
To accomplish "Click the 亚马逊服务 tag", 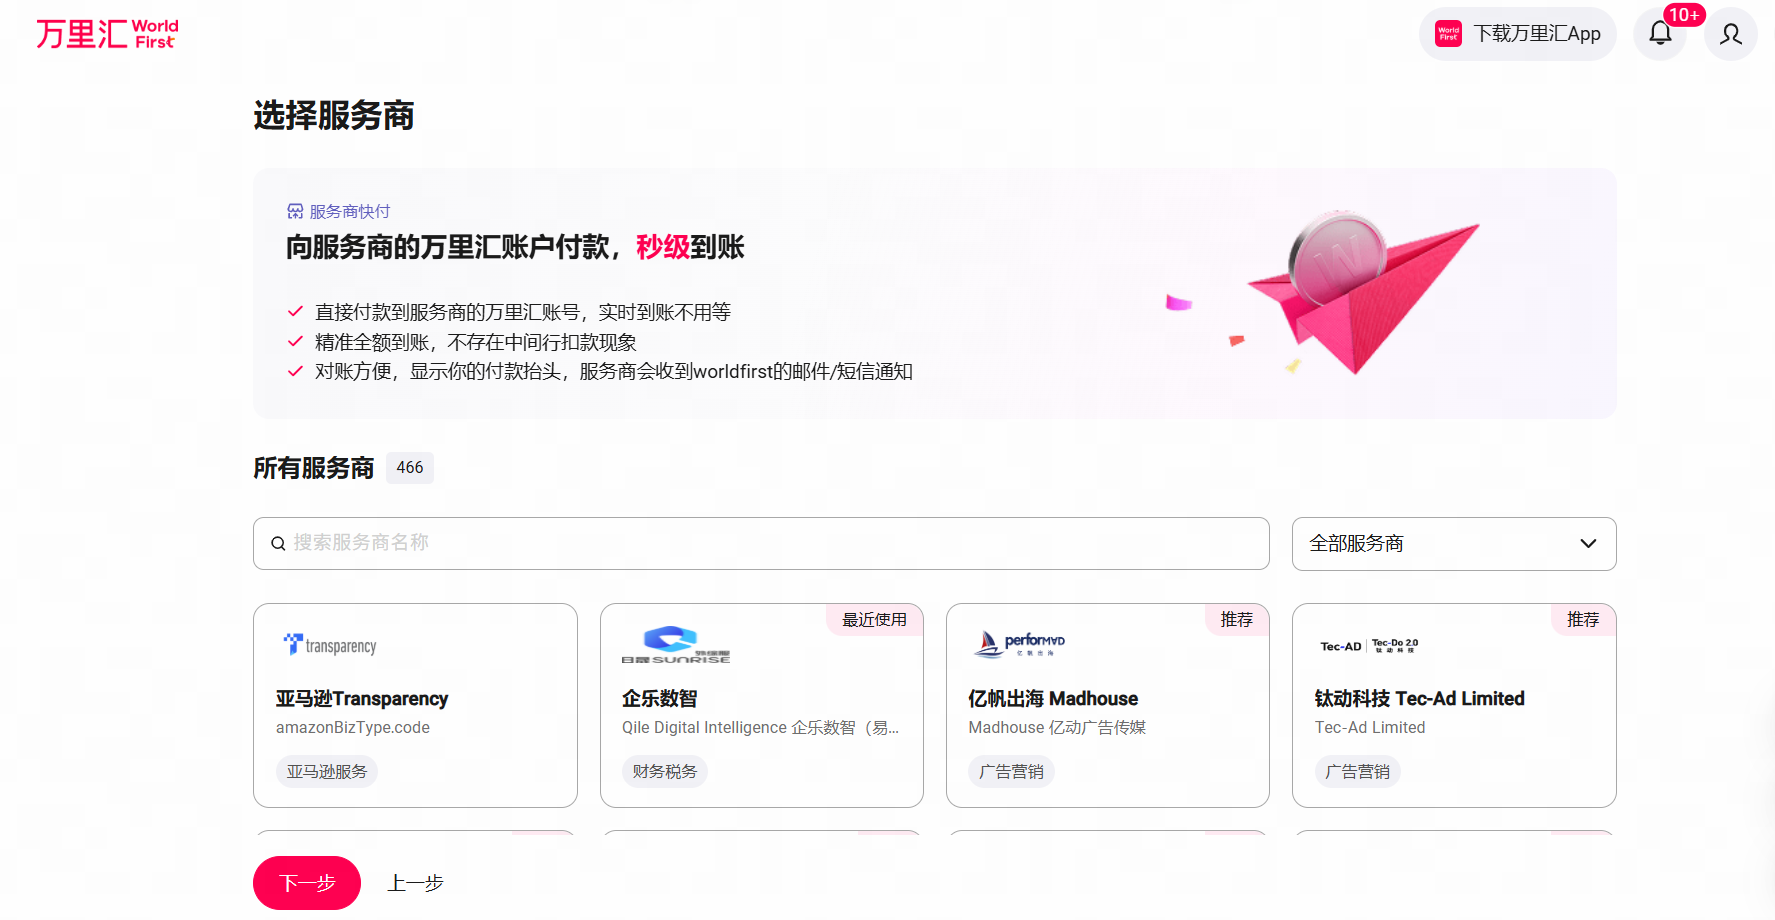I will 327,772.
